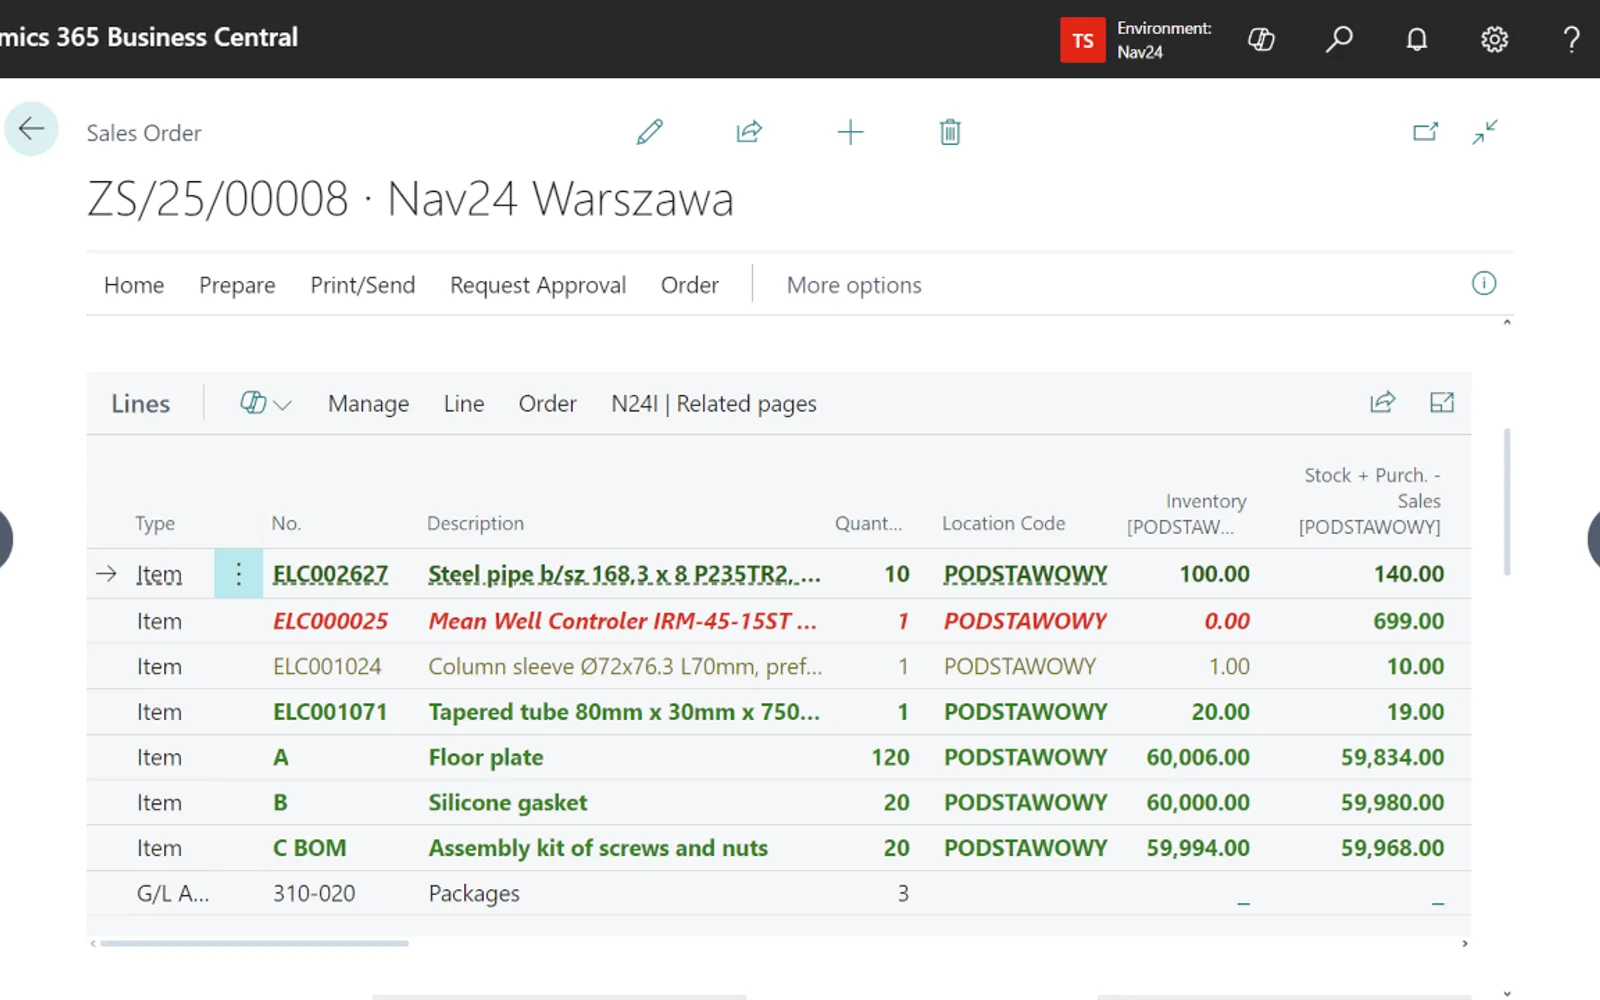Click the Quant... column header
Screen dimensions: 1600x1000
click(x=869, y=523)
